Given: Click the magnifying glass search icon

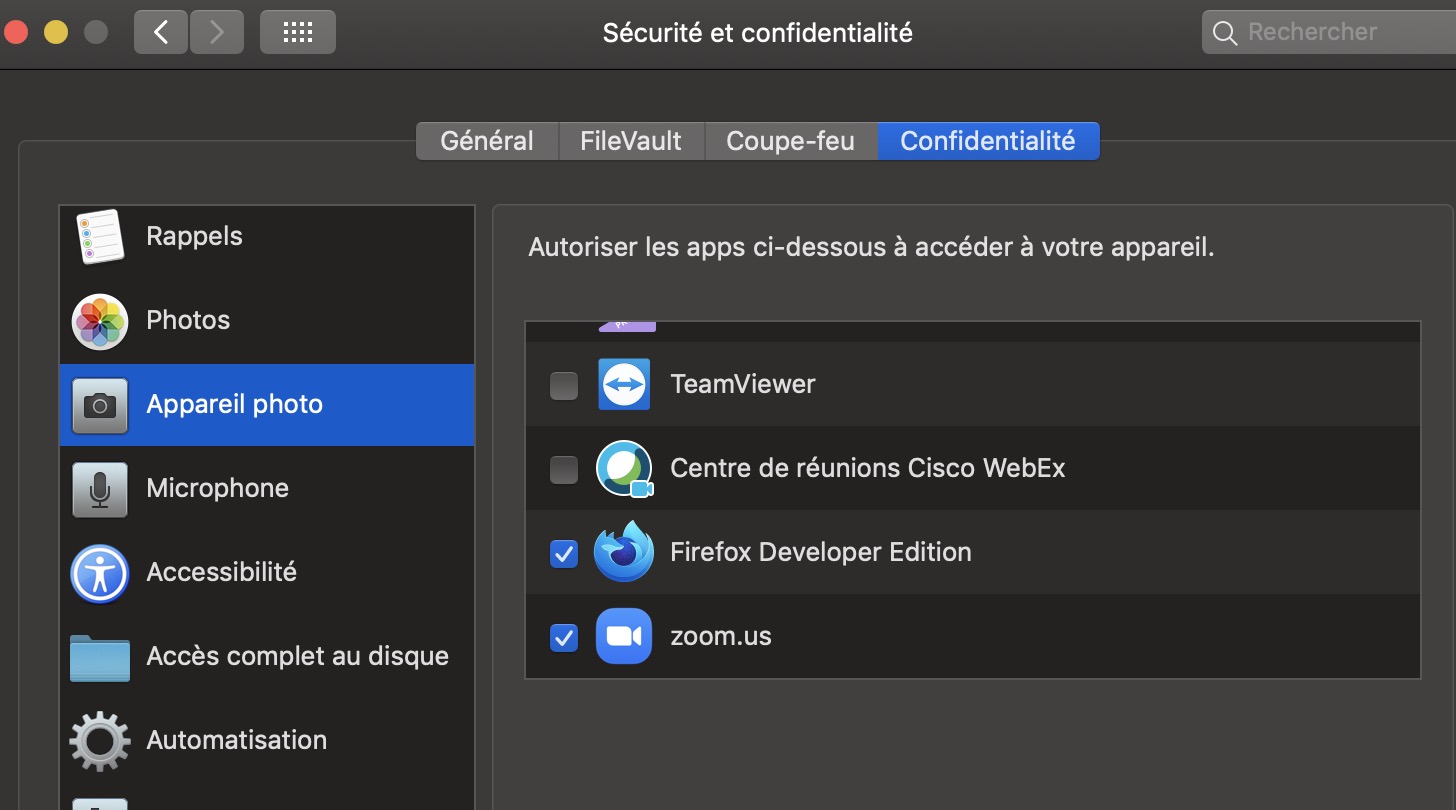Looking at the screenshot, I should (1224, 33).
